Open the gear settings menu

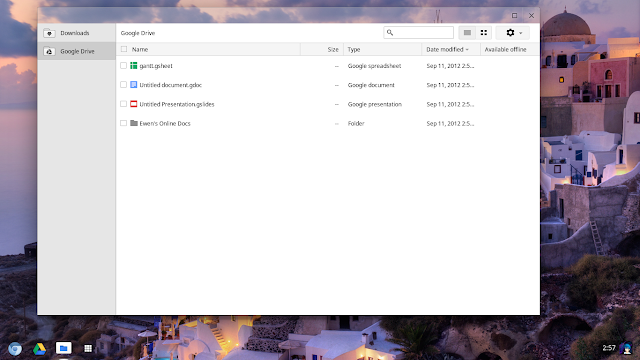(513, 33)
